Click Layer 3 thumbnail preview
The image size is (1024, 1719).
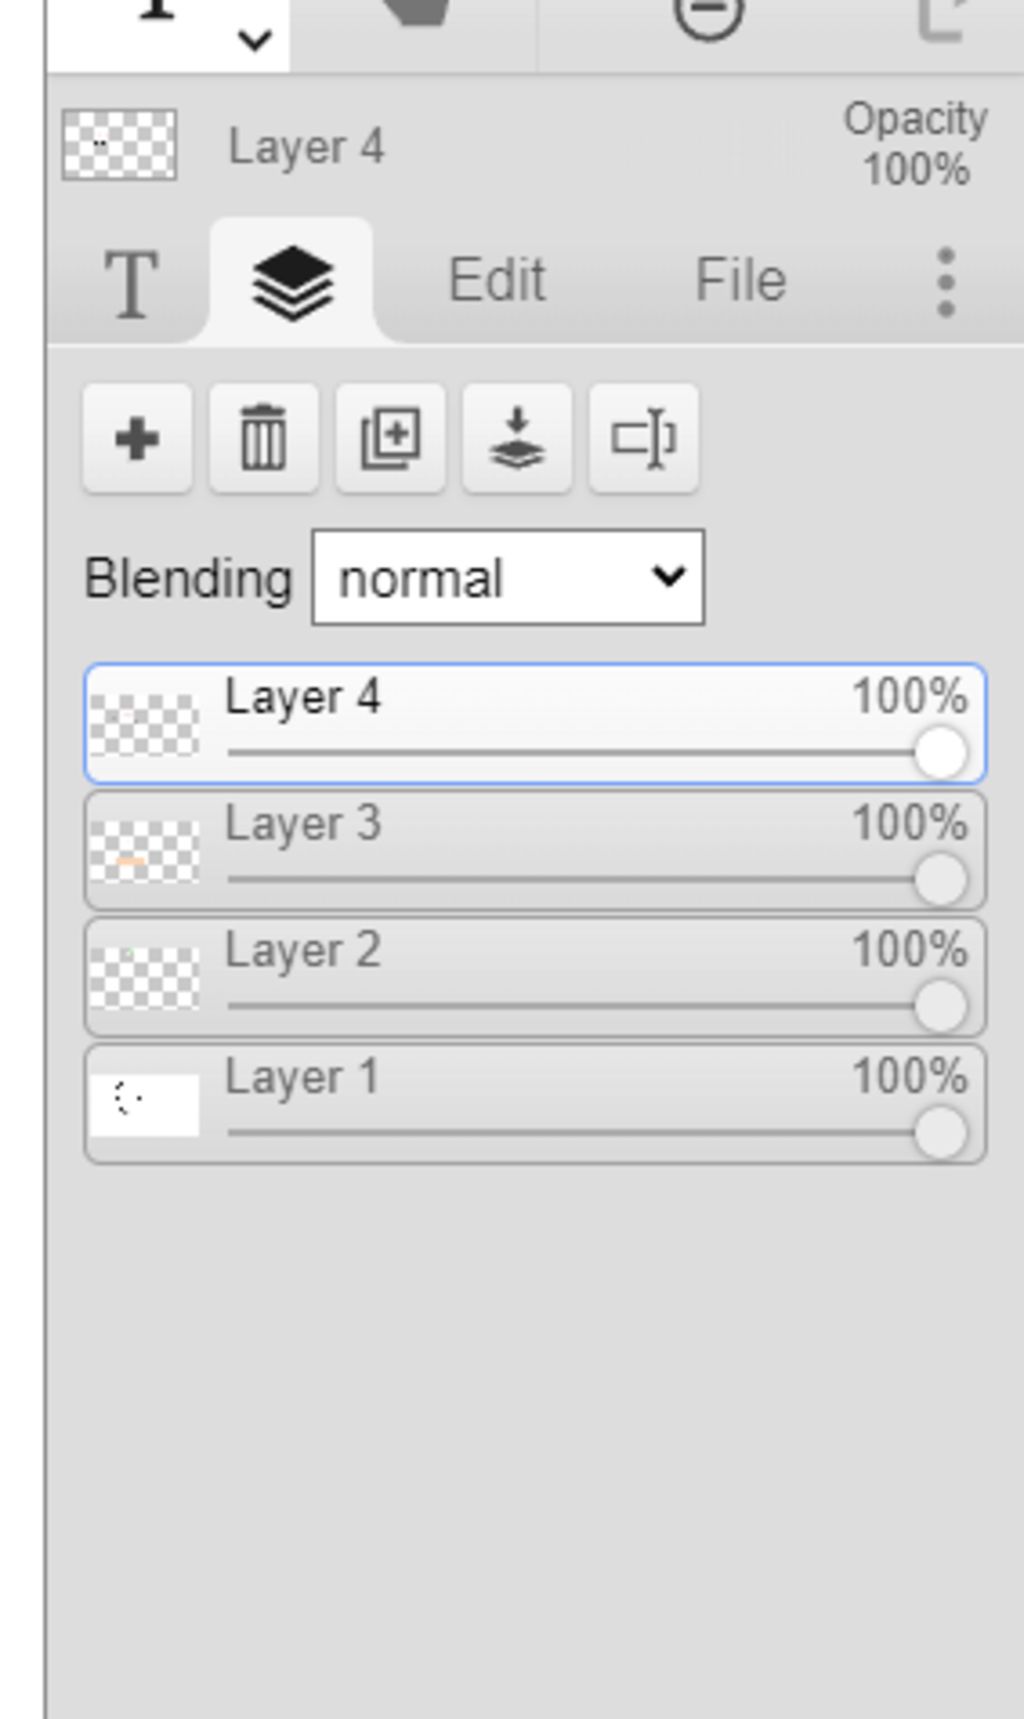pyautogui.click(x=144, y=851)
